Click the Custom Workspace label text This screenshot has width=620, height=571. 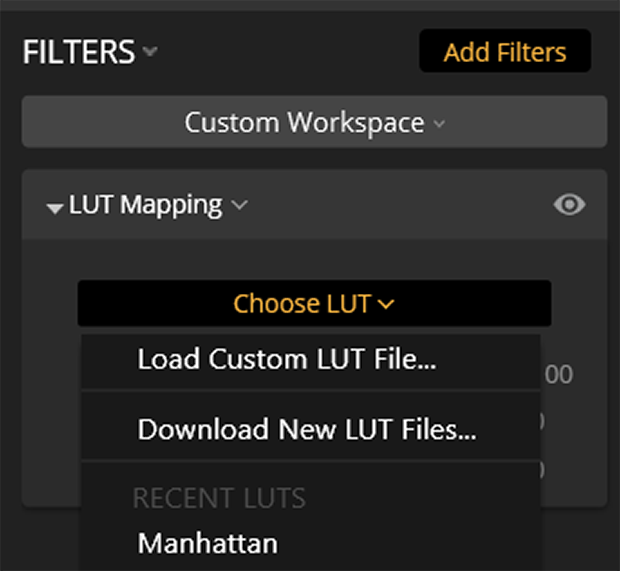(x=304, y=123)
